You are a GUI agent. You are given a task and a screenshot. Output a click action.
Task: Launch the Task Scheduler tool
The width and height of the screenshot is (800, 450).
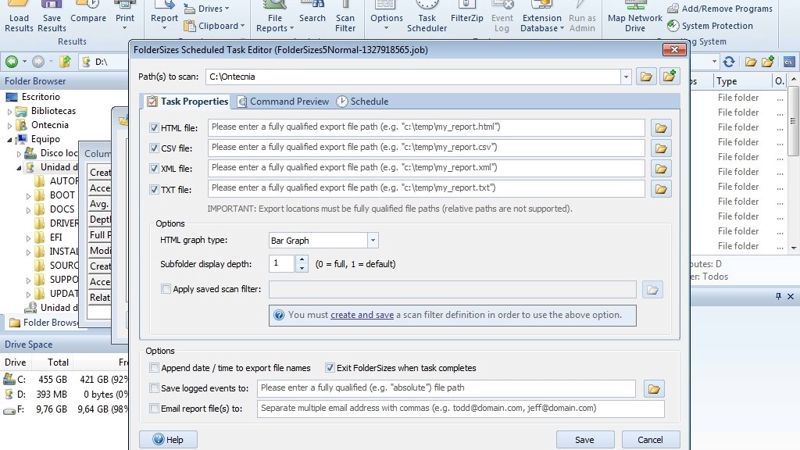tap(427, 17)
